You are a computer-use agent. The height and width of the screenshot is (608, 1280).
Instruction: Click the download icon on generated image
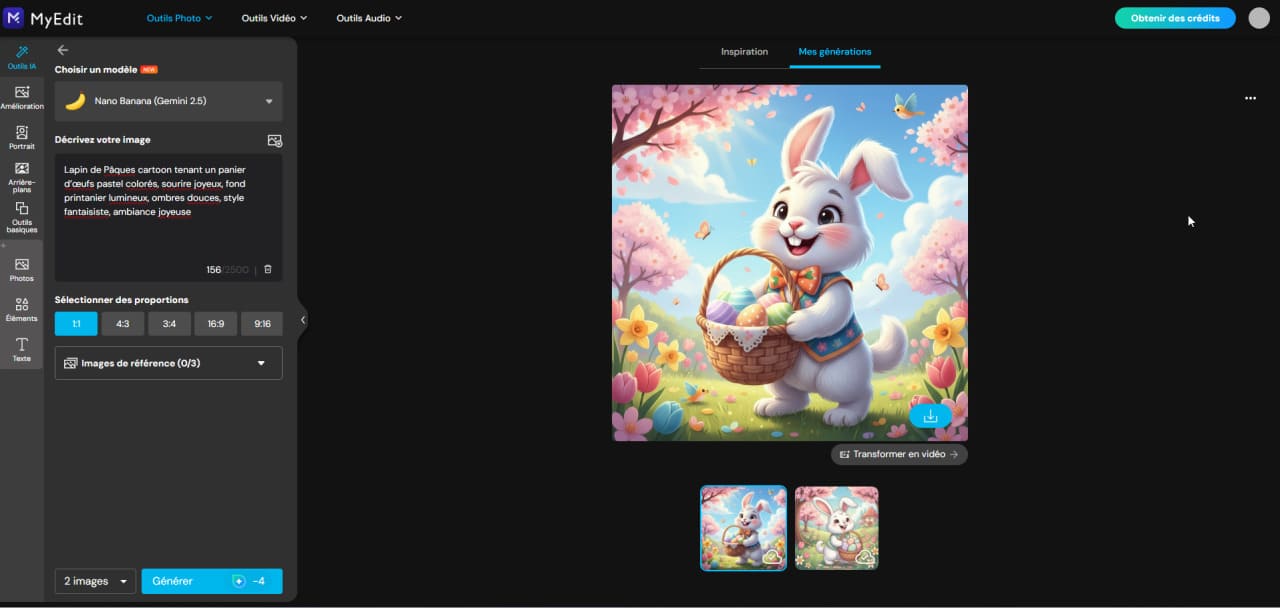pyautogui.click(x=930, y=416)
